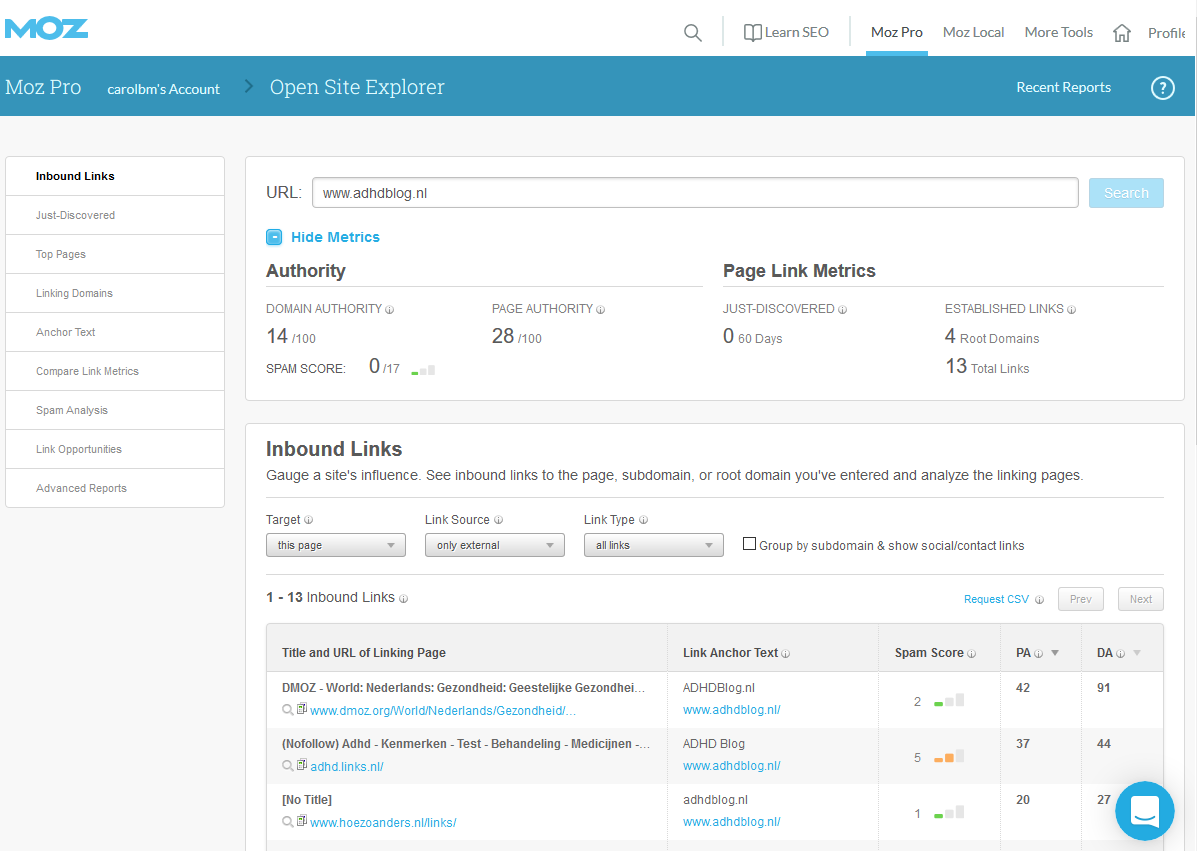Click Link Anchor Text column info icon
The height and width of the screenshot is (851, 1197).
point(786,654)
